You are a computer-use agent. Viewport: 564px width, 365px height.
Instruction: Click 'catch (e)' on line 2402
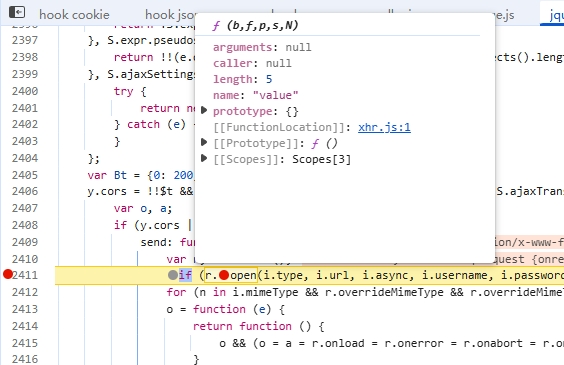(156, 124)
